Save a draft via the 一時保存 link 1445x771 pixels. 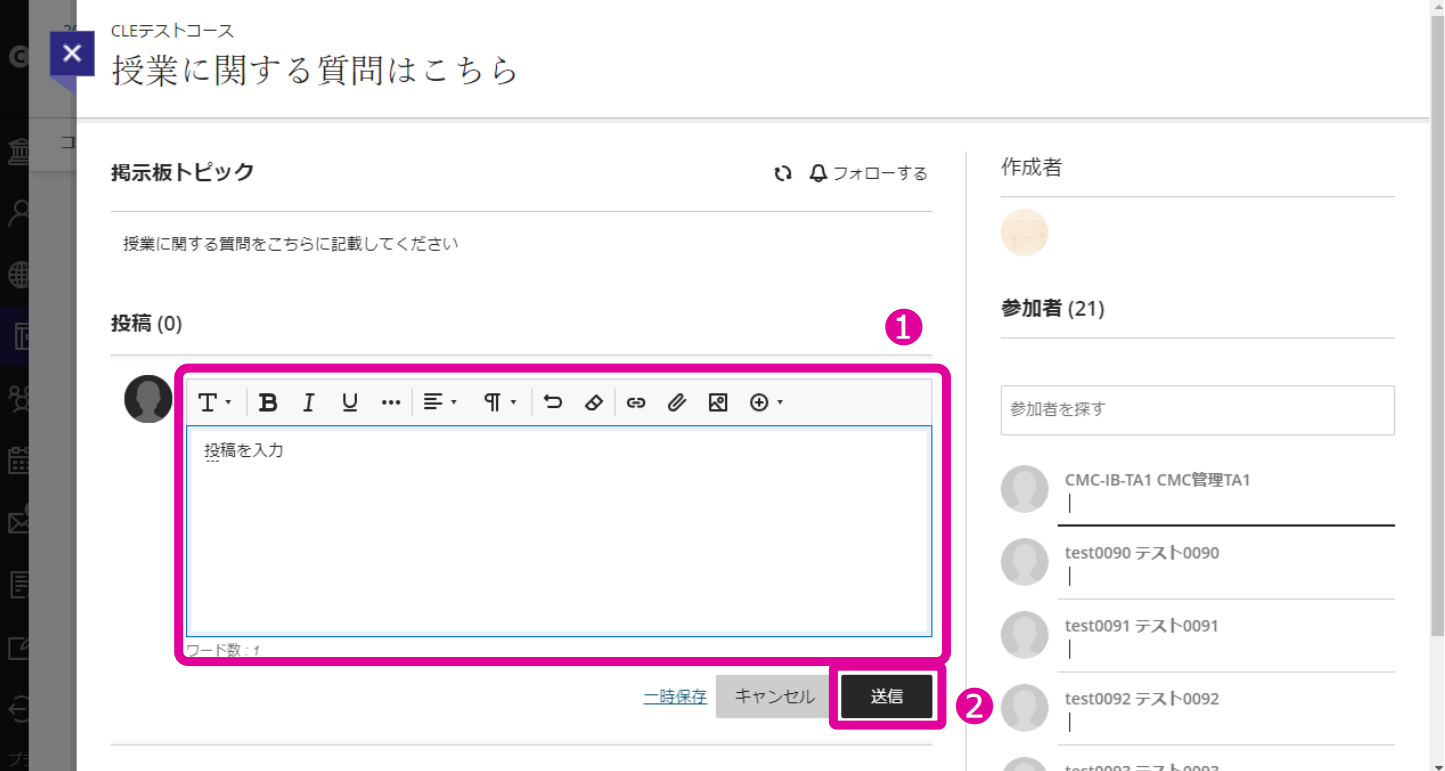tap(674, 696)
